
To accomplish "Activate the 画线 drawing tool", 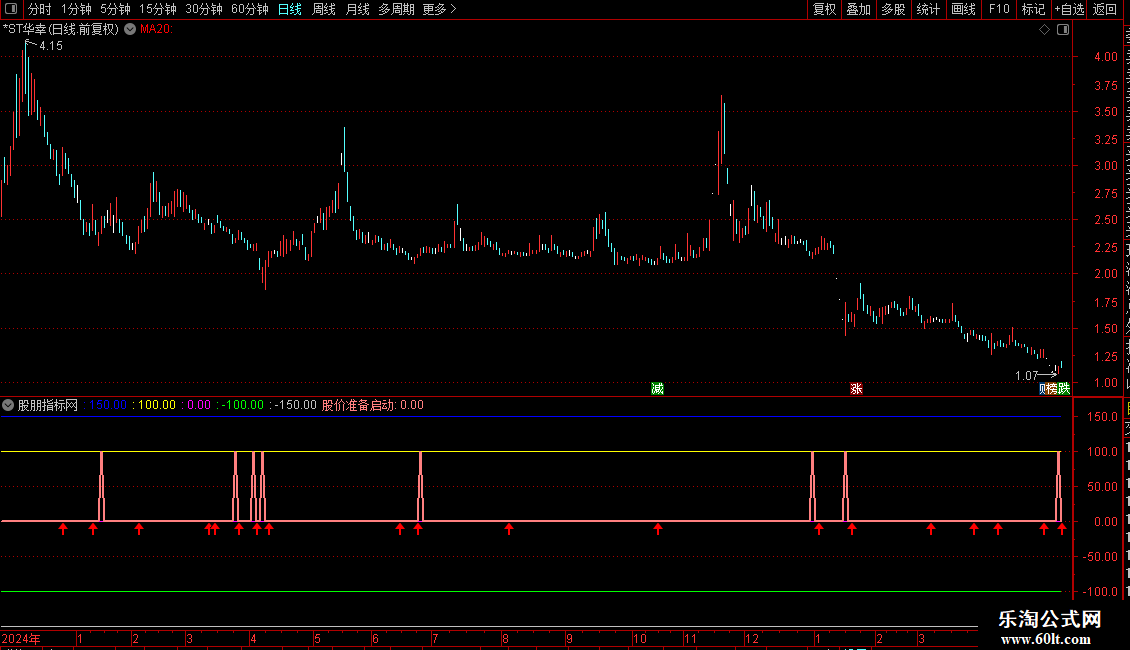I will tap(963, 9).
